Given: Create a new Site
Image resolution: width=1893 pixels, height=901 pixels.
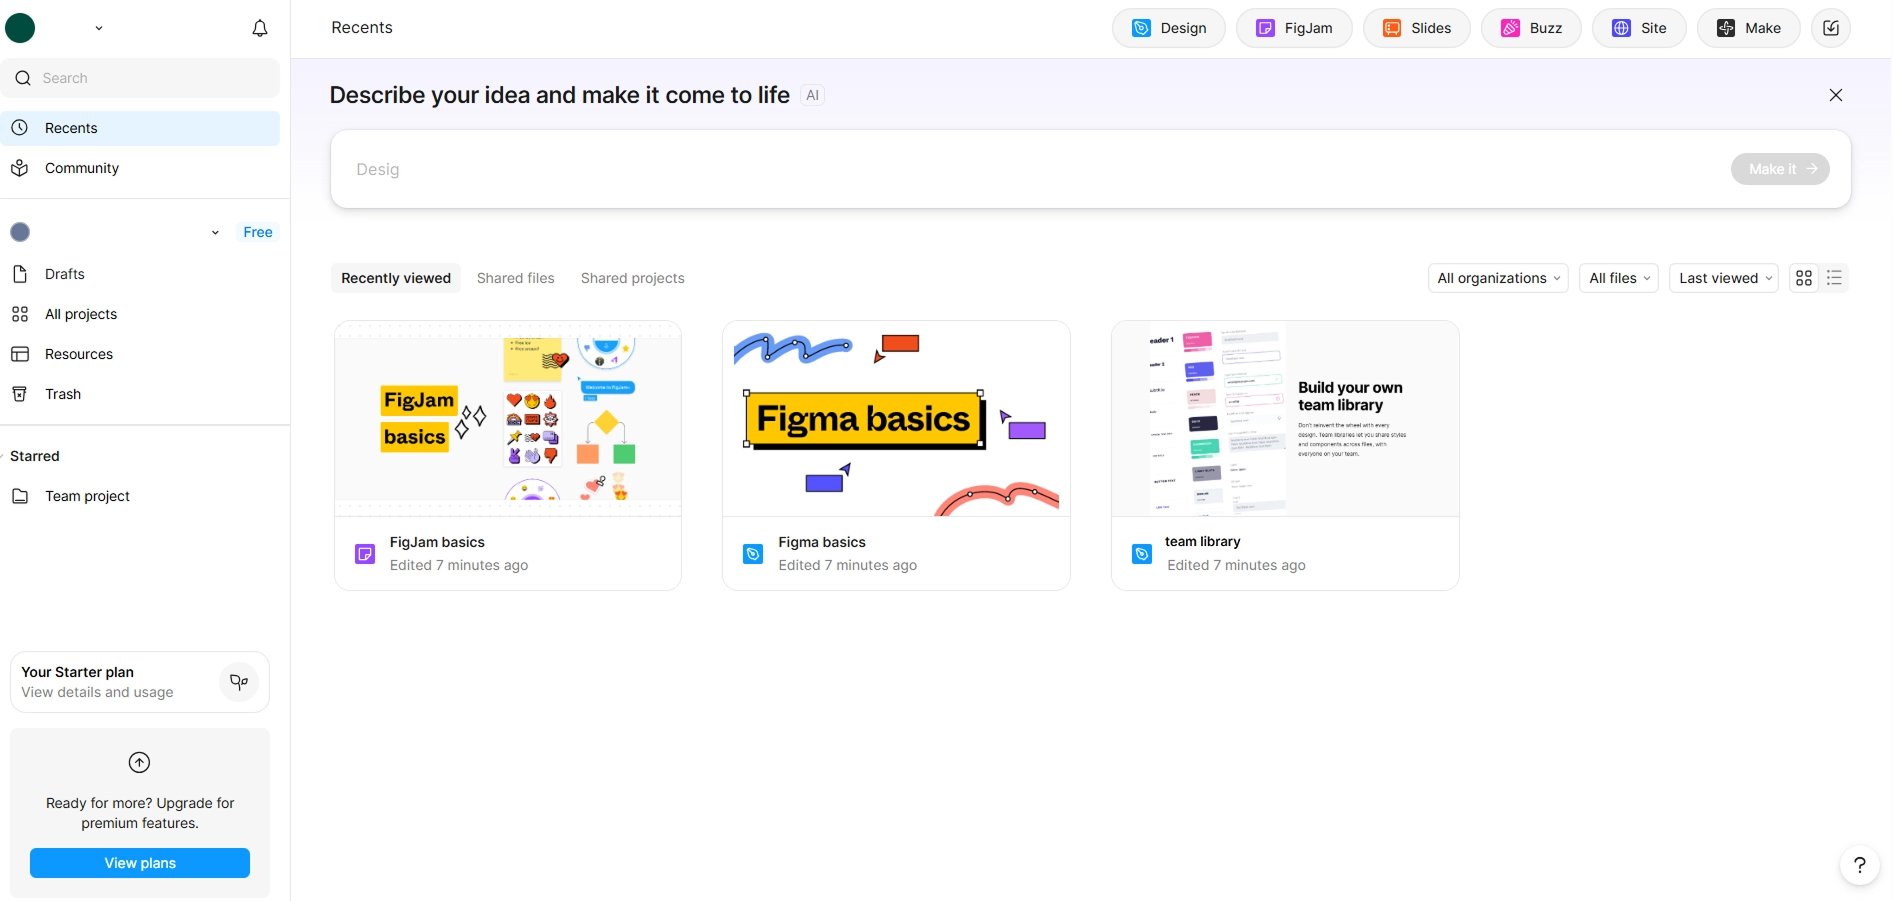Looking at the screenshot, I should tap(1638, 28).
